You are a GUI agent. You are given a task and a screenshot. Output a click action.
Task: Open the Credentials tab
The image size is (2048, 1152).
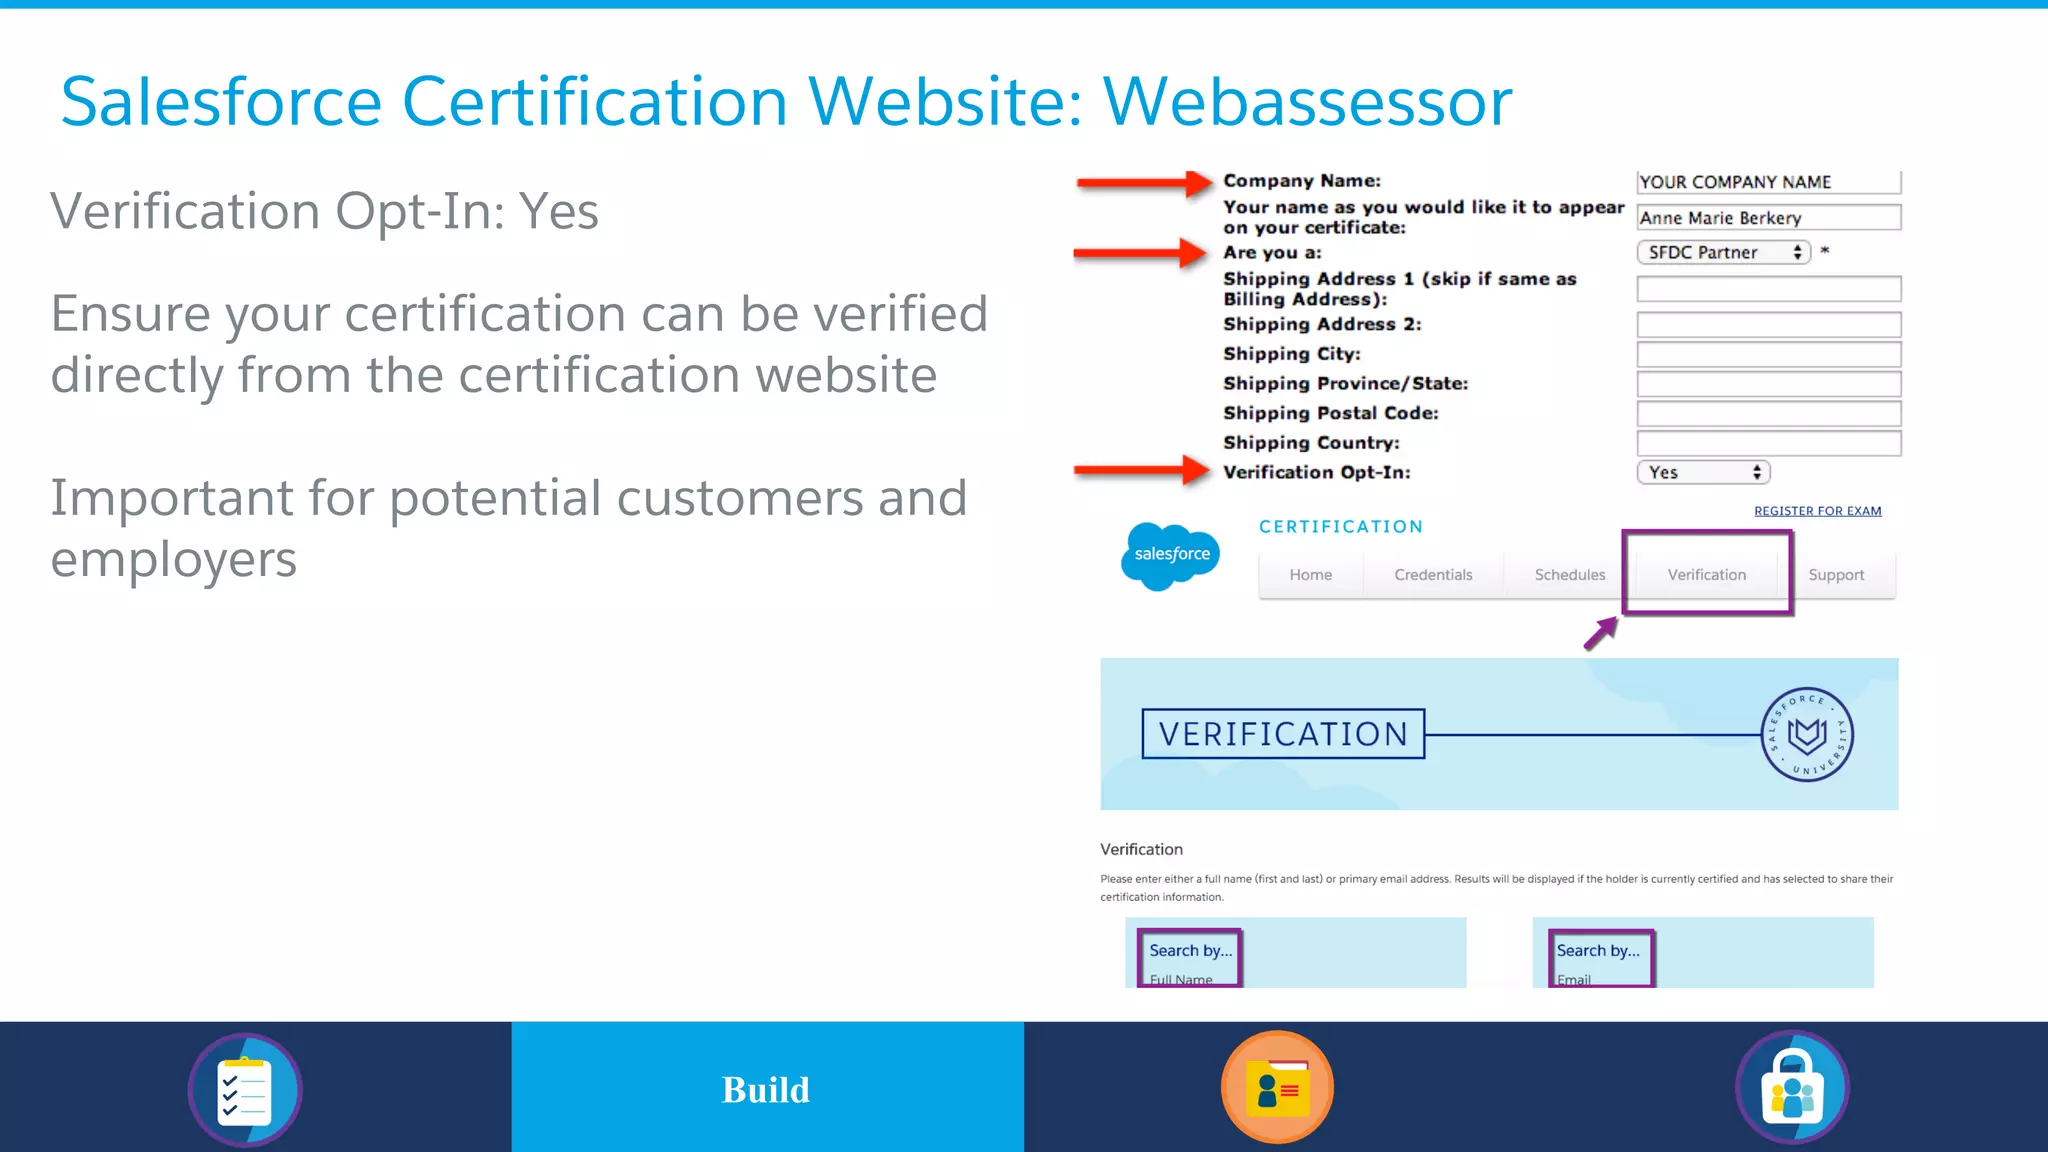click(1433, 575)
